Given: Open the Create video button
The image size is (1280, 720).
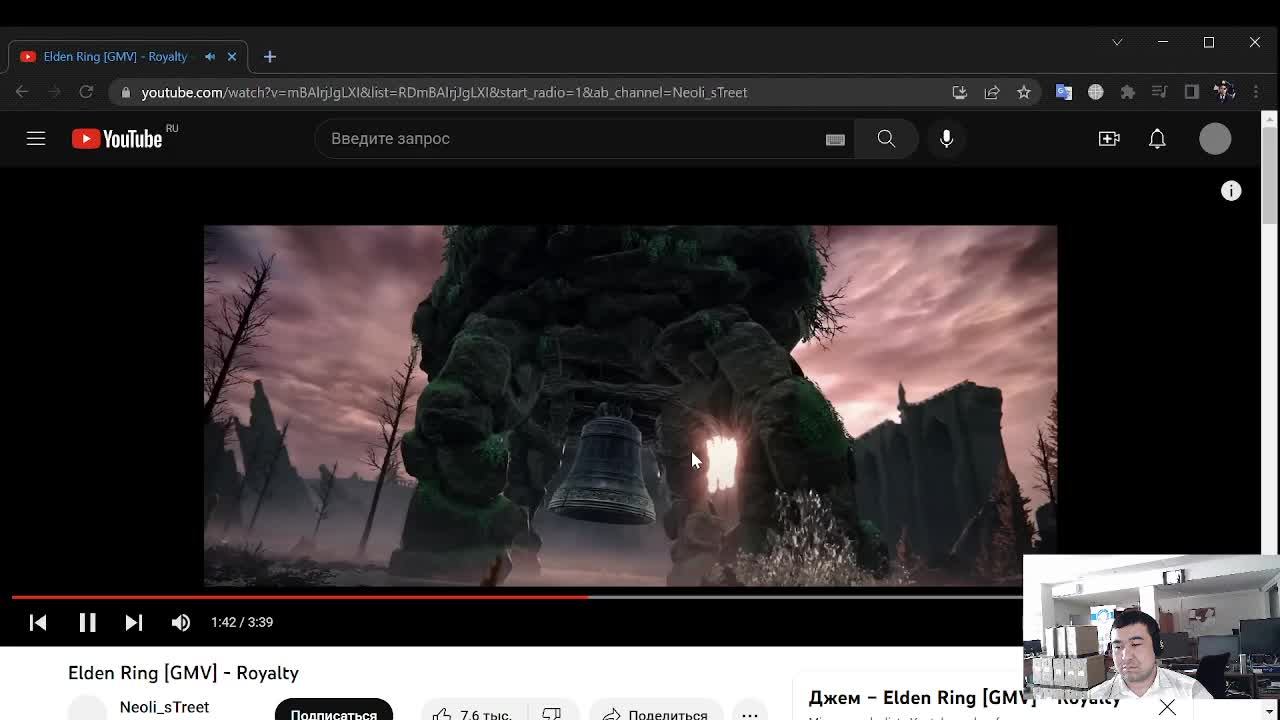Looking at the screenshot, I should pos(1109,139).
